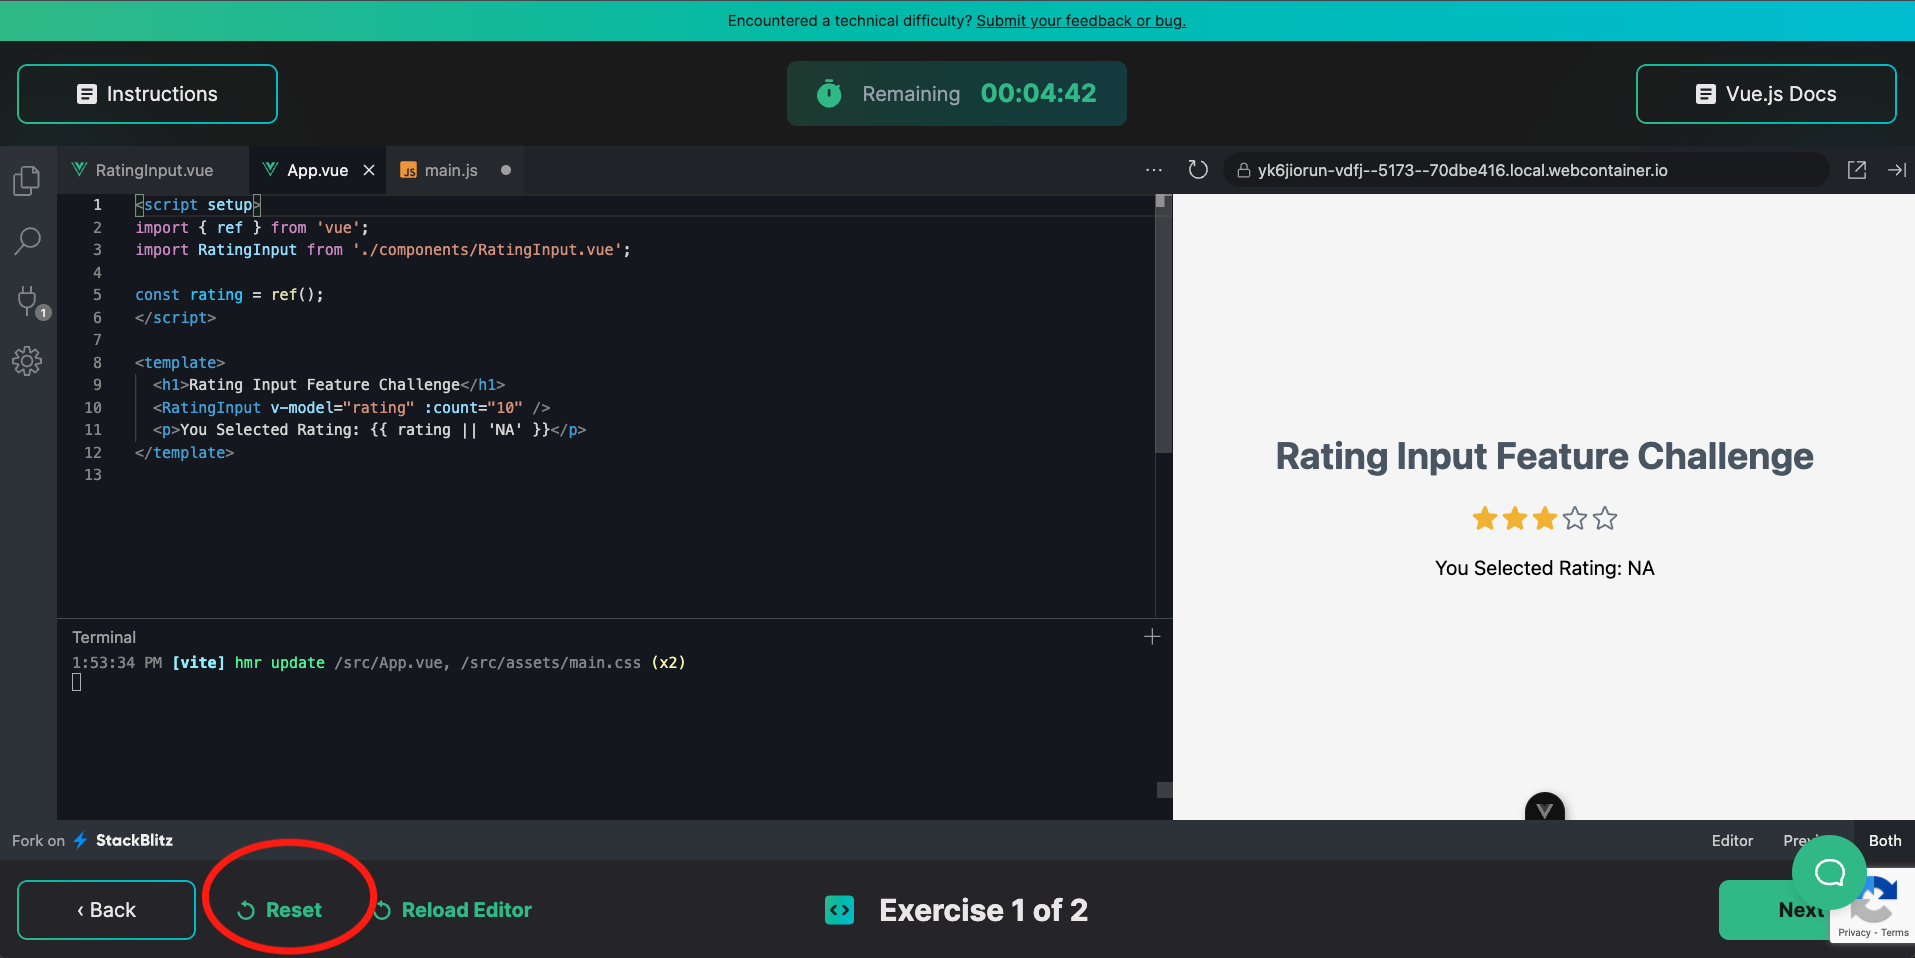Click Reload Editor
Screen dimensions: 1915x958
click(x=452, y=910)
